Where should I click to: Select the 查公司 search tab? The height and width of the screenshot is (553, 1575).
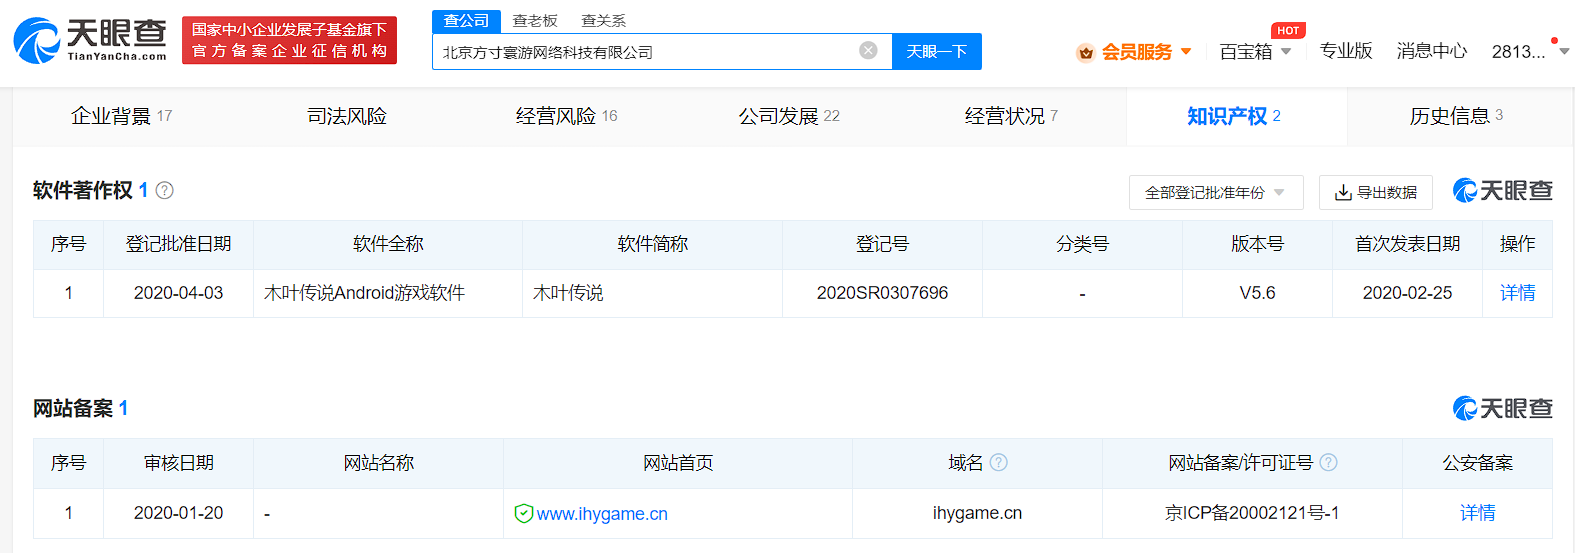point(466,21)
